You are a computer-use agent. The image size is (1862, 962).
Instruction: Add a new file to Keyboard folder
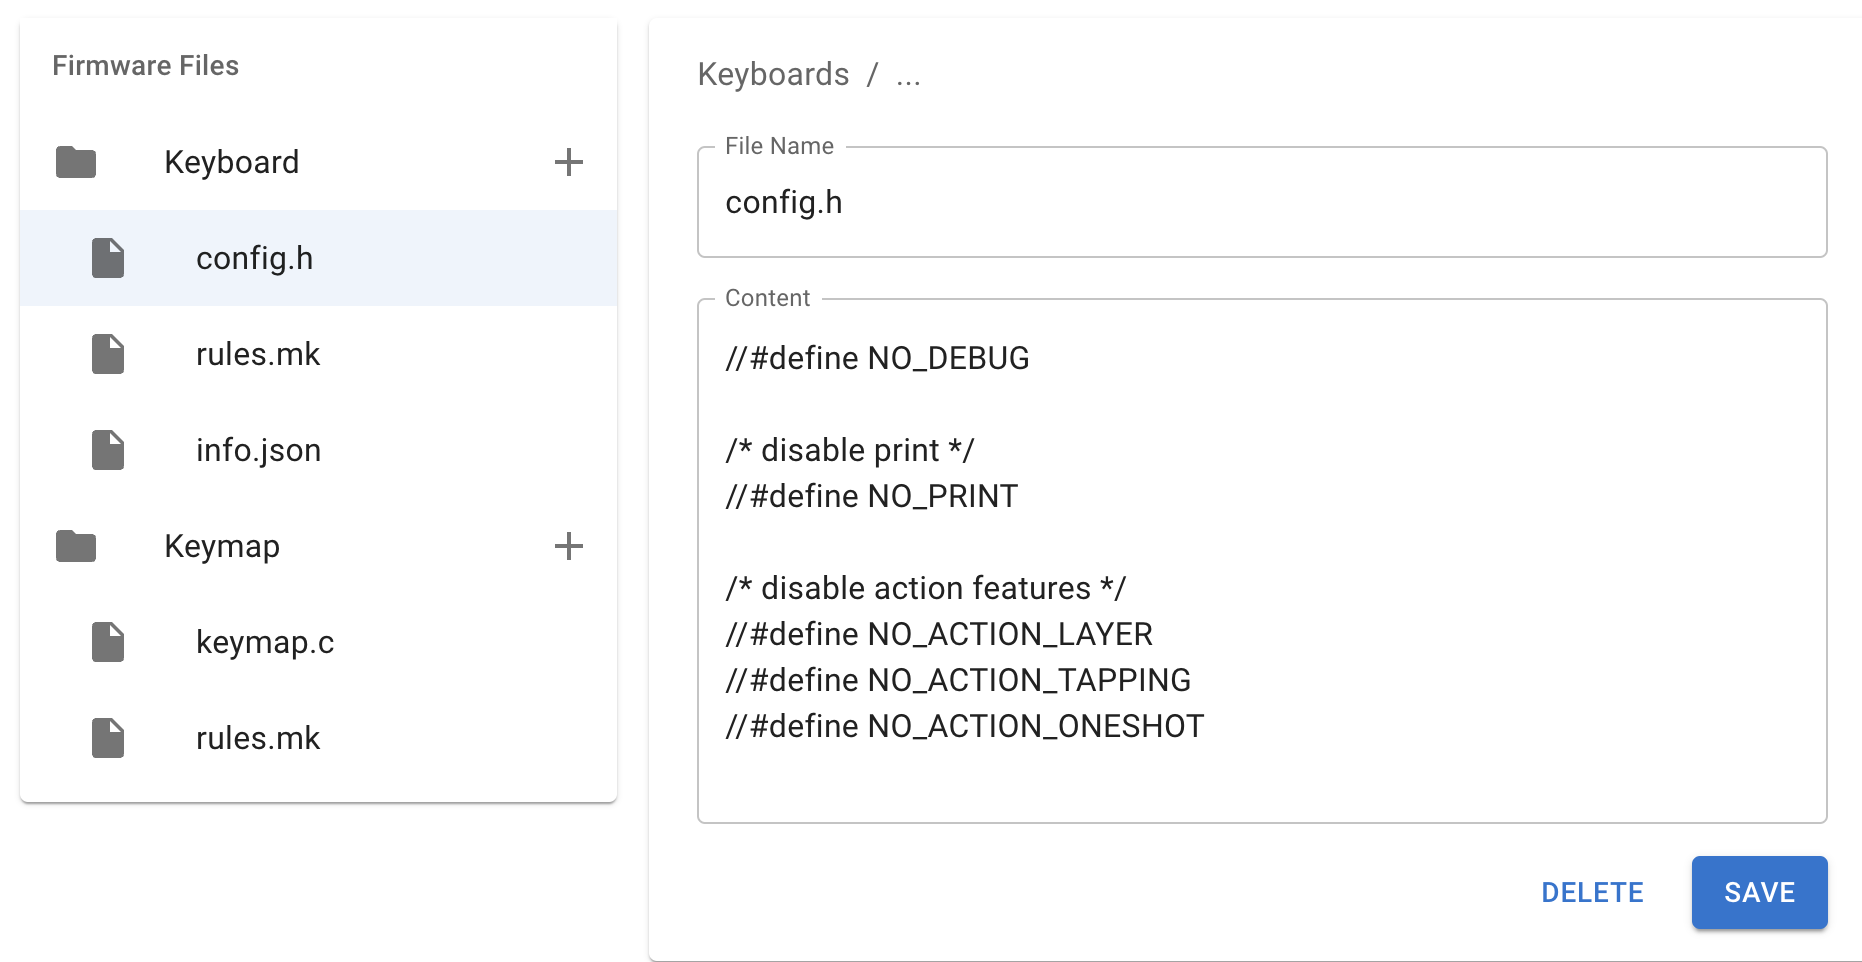click(x=568, y=162)
